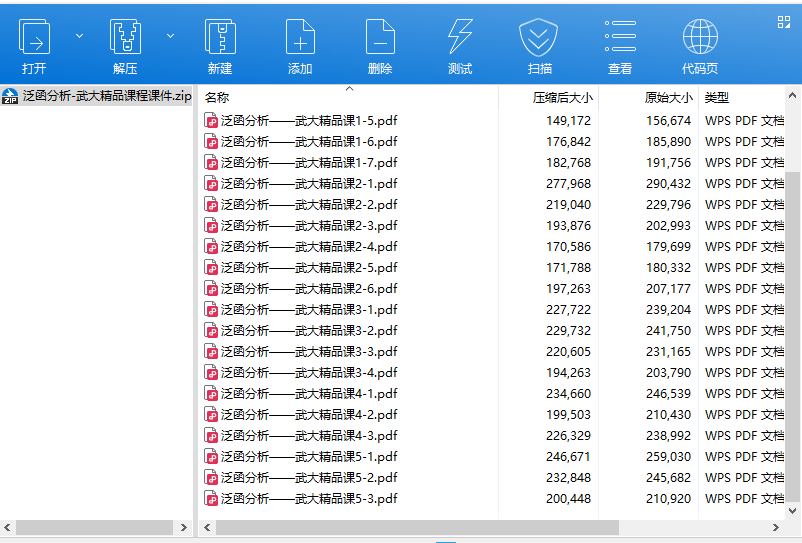802x543 pixels.
Task: Click the tree pane horizontal scrollbar thumb
Action: 94,527
